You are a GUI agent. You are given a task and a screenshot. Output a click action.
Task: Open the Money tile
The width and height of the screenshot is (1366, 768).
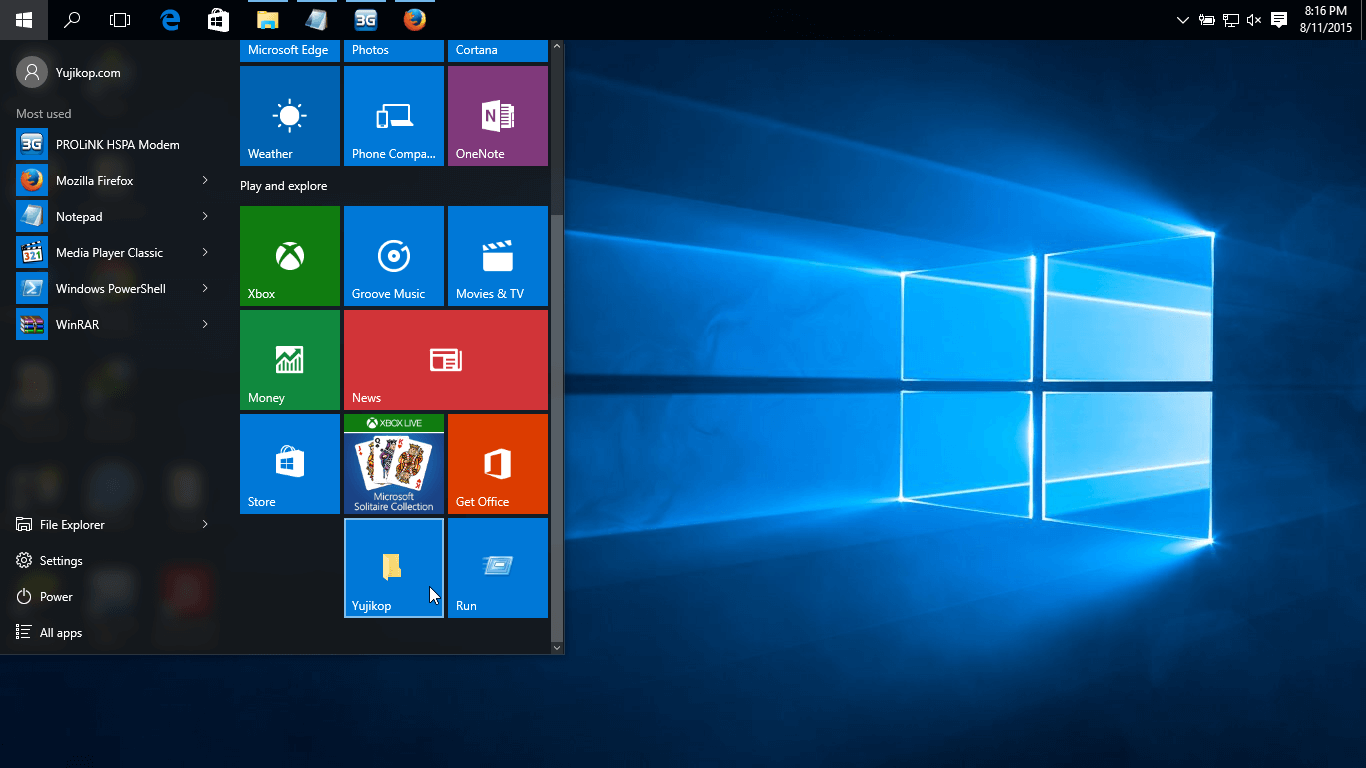[x=290, y=360]
